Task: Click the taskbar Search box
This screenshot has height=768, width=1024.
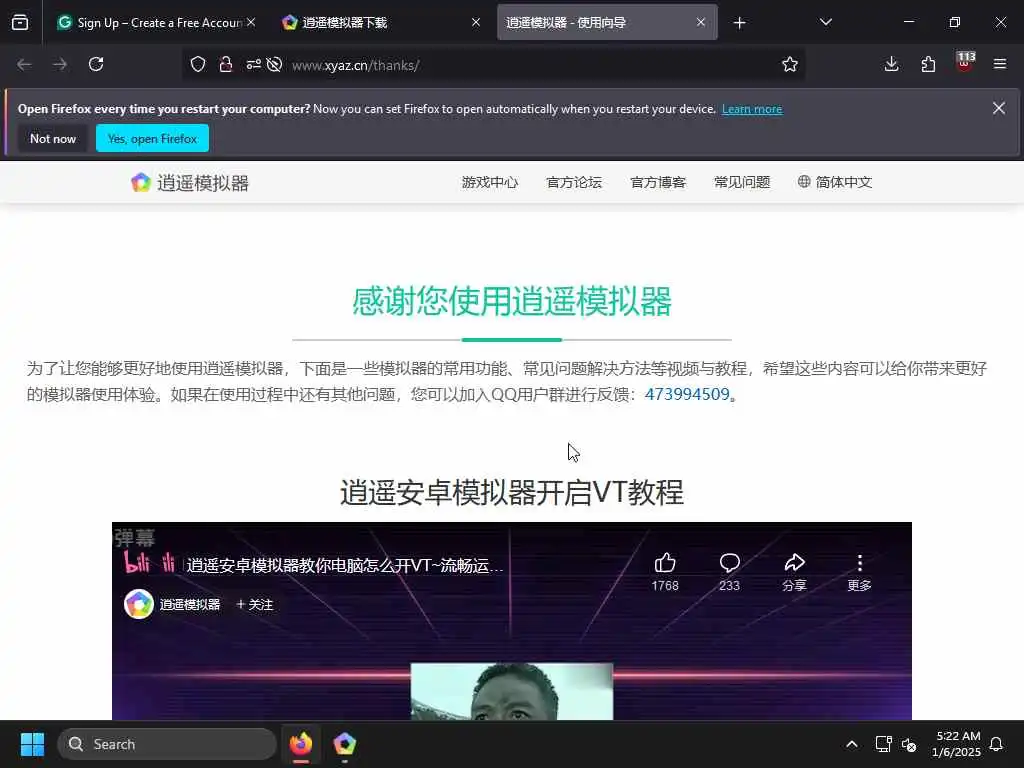Action: (167, 744)
